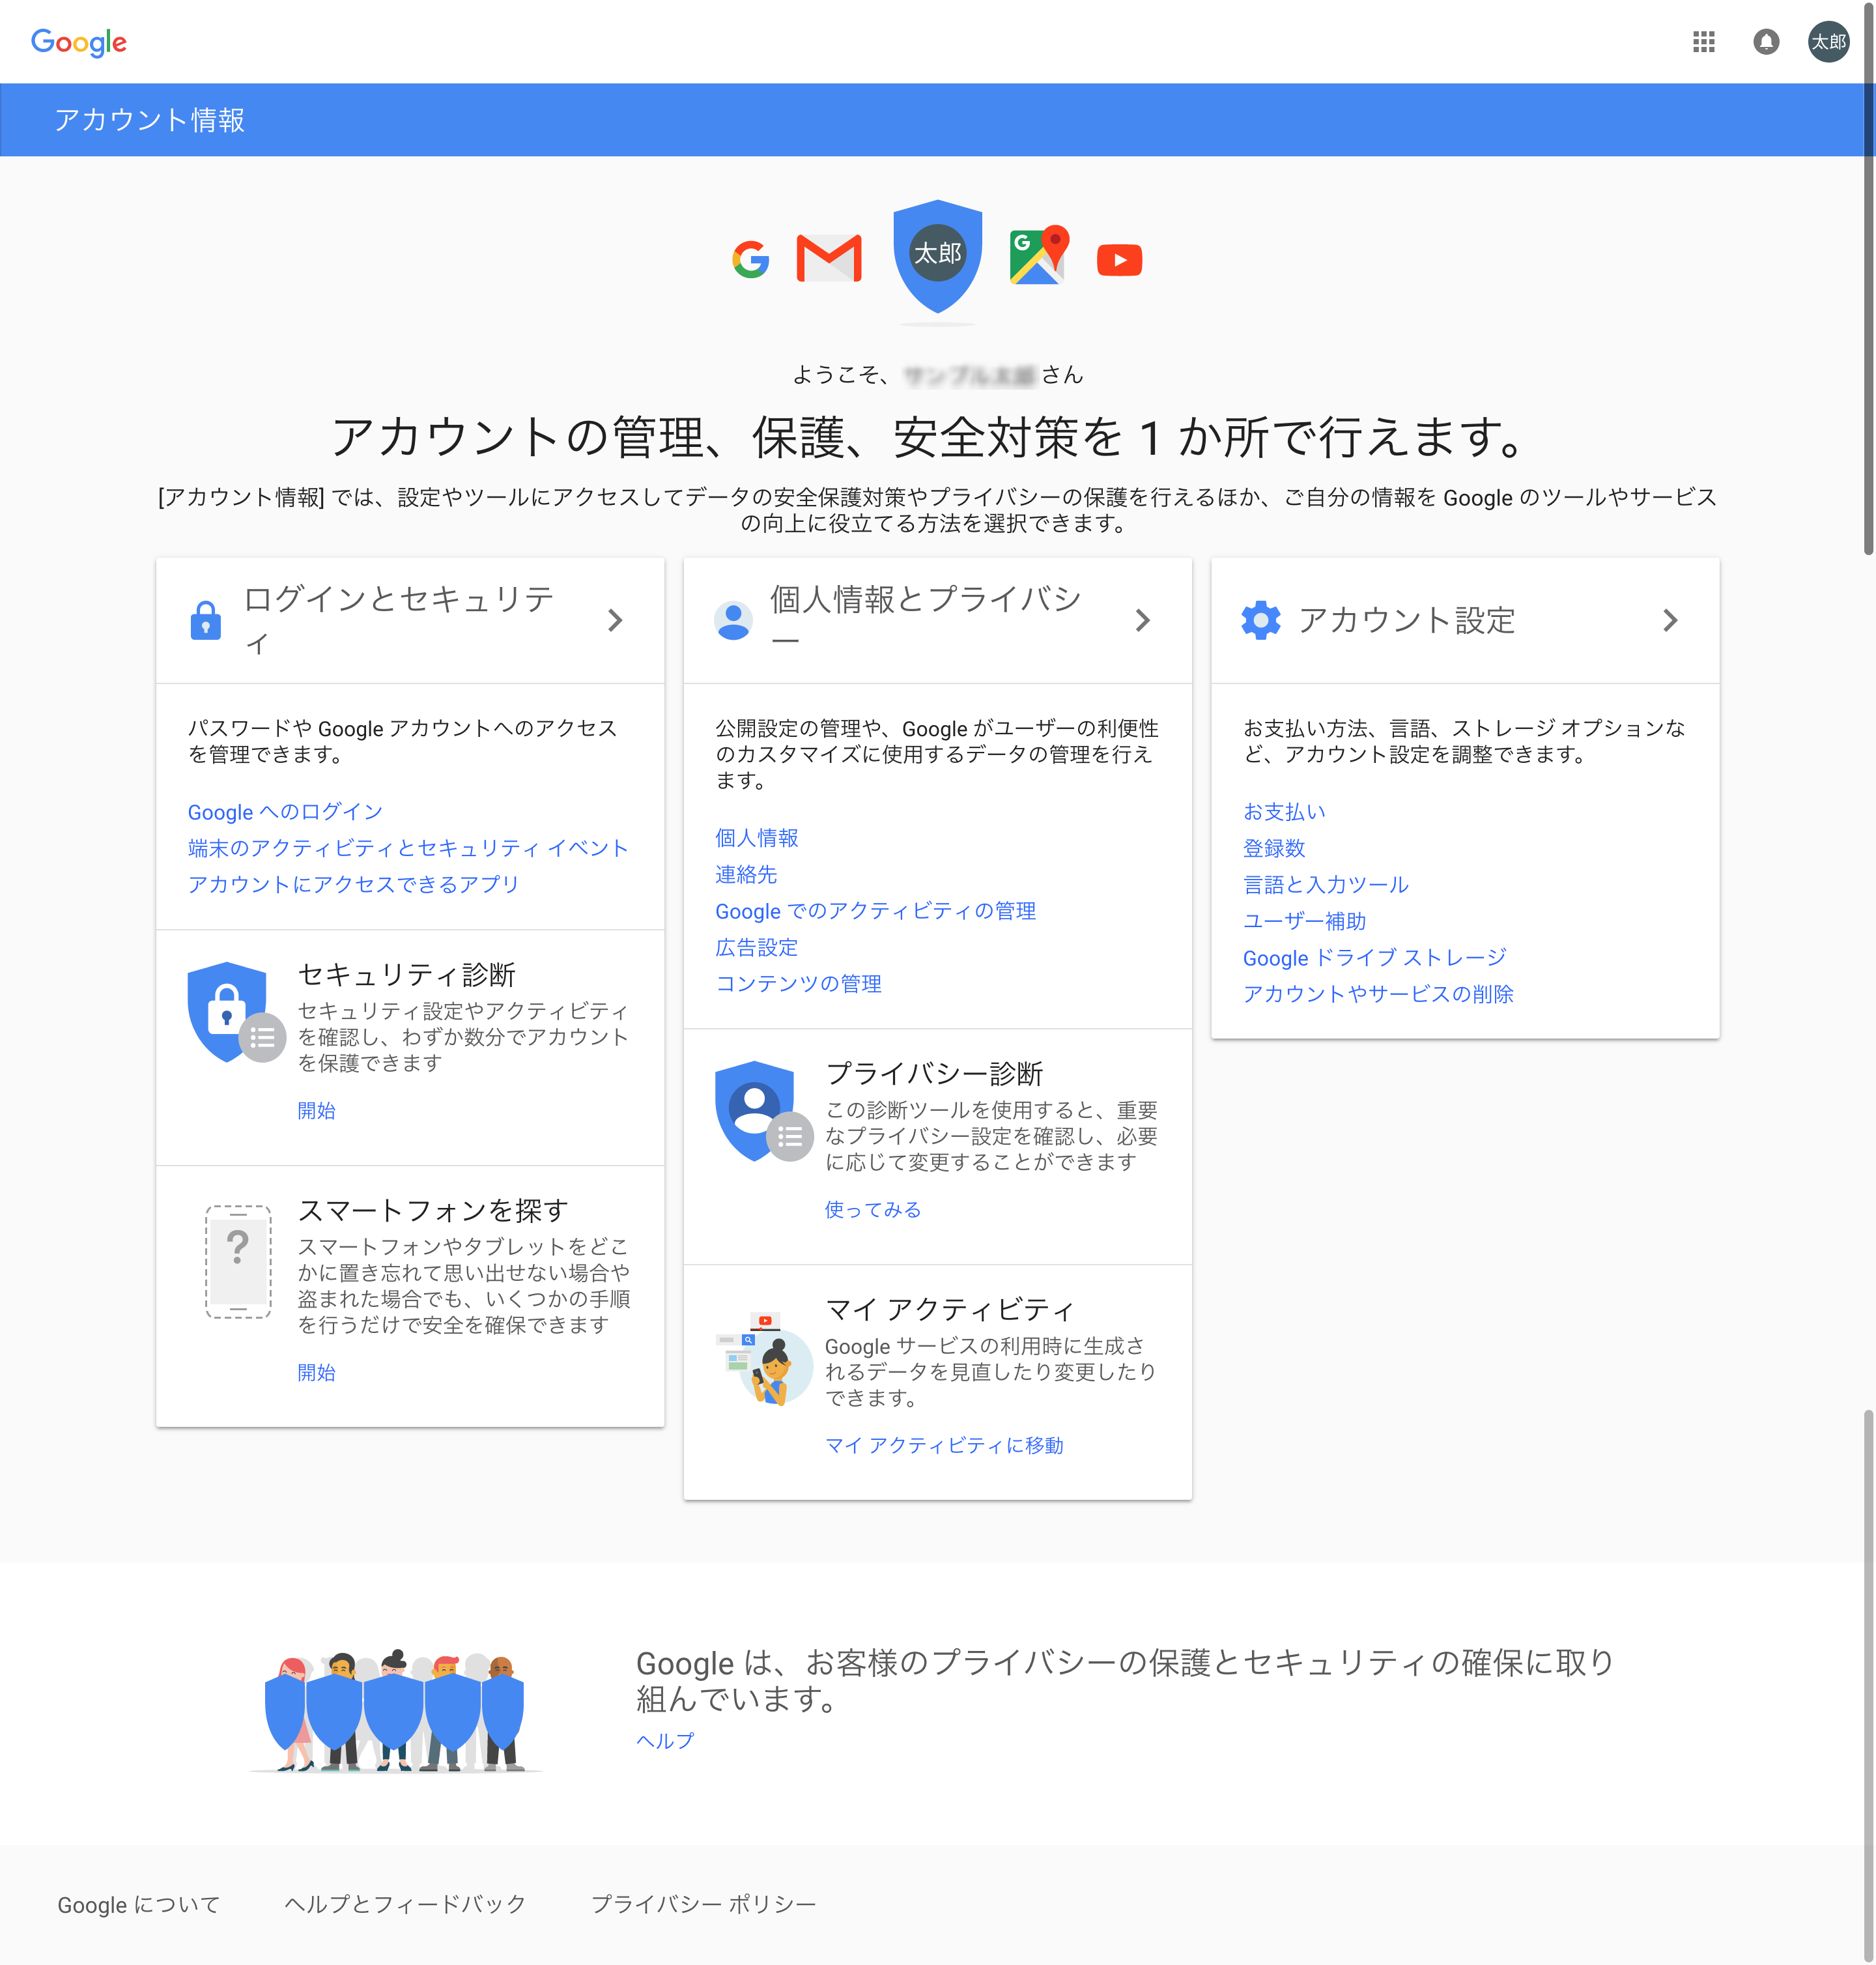The width and height of the screenshot is (1876, 1965).
Task: Open 連絡先 link
Action: pos(746,874)
